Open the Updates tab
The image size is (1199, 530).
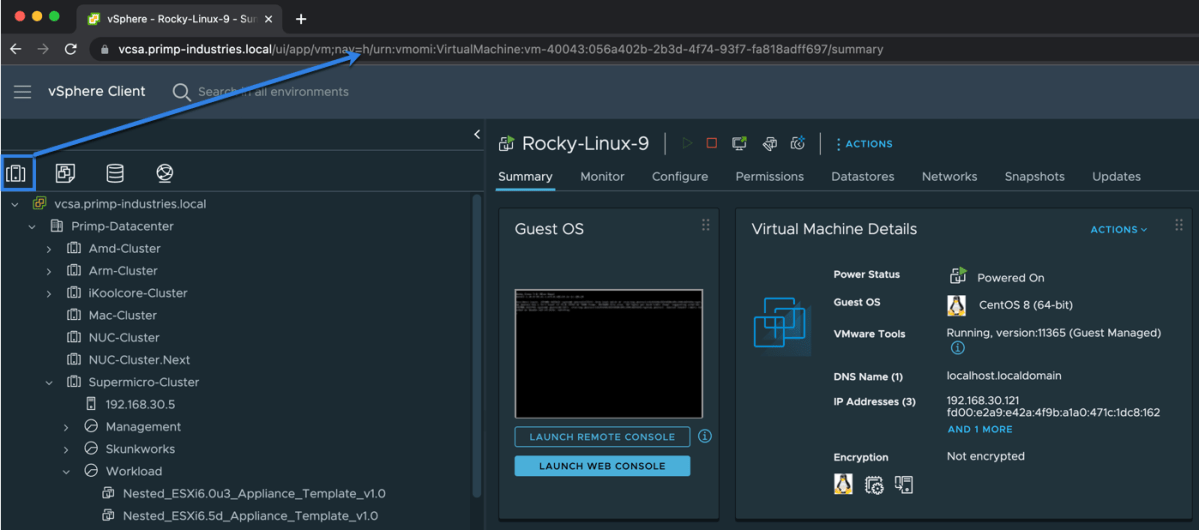(1116, 177)
